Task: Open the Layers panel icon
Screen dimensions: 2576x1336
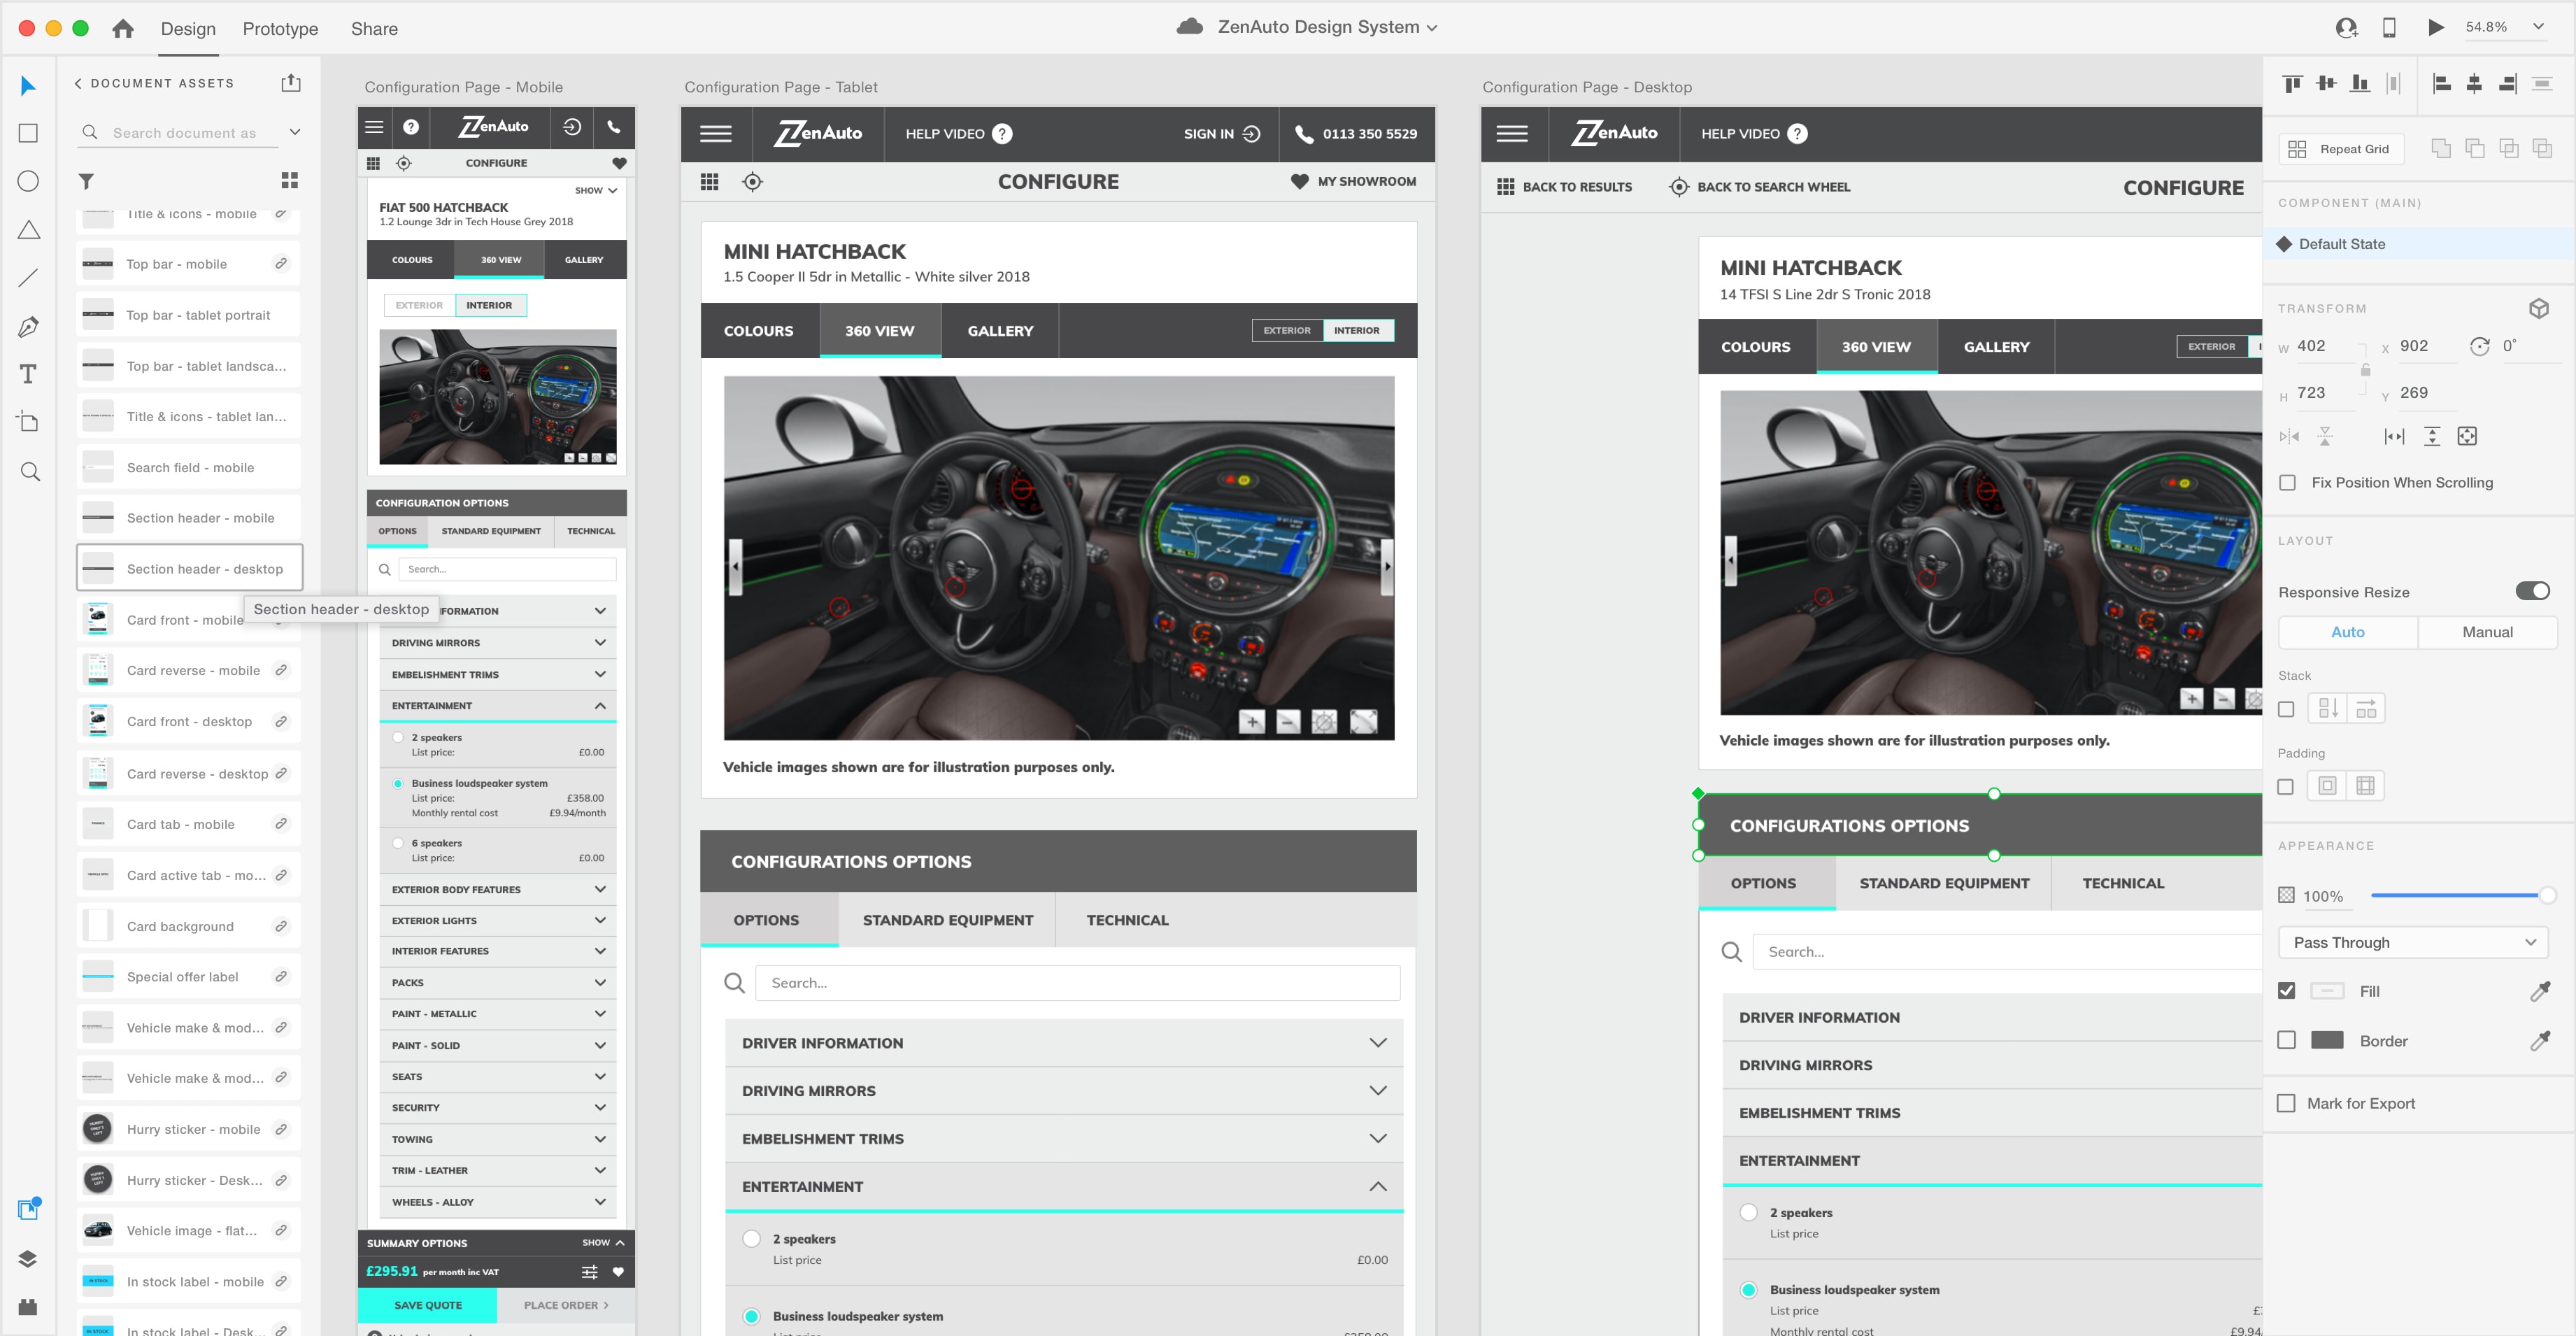Action: click(x=28, y=1259)
